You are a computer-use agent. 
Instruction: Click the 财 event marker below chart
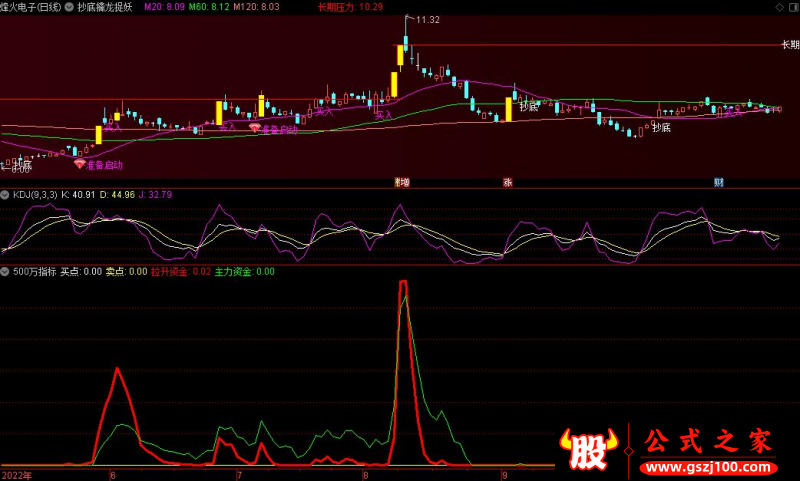point(718,182)
